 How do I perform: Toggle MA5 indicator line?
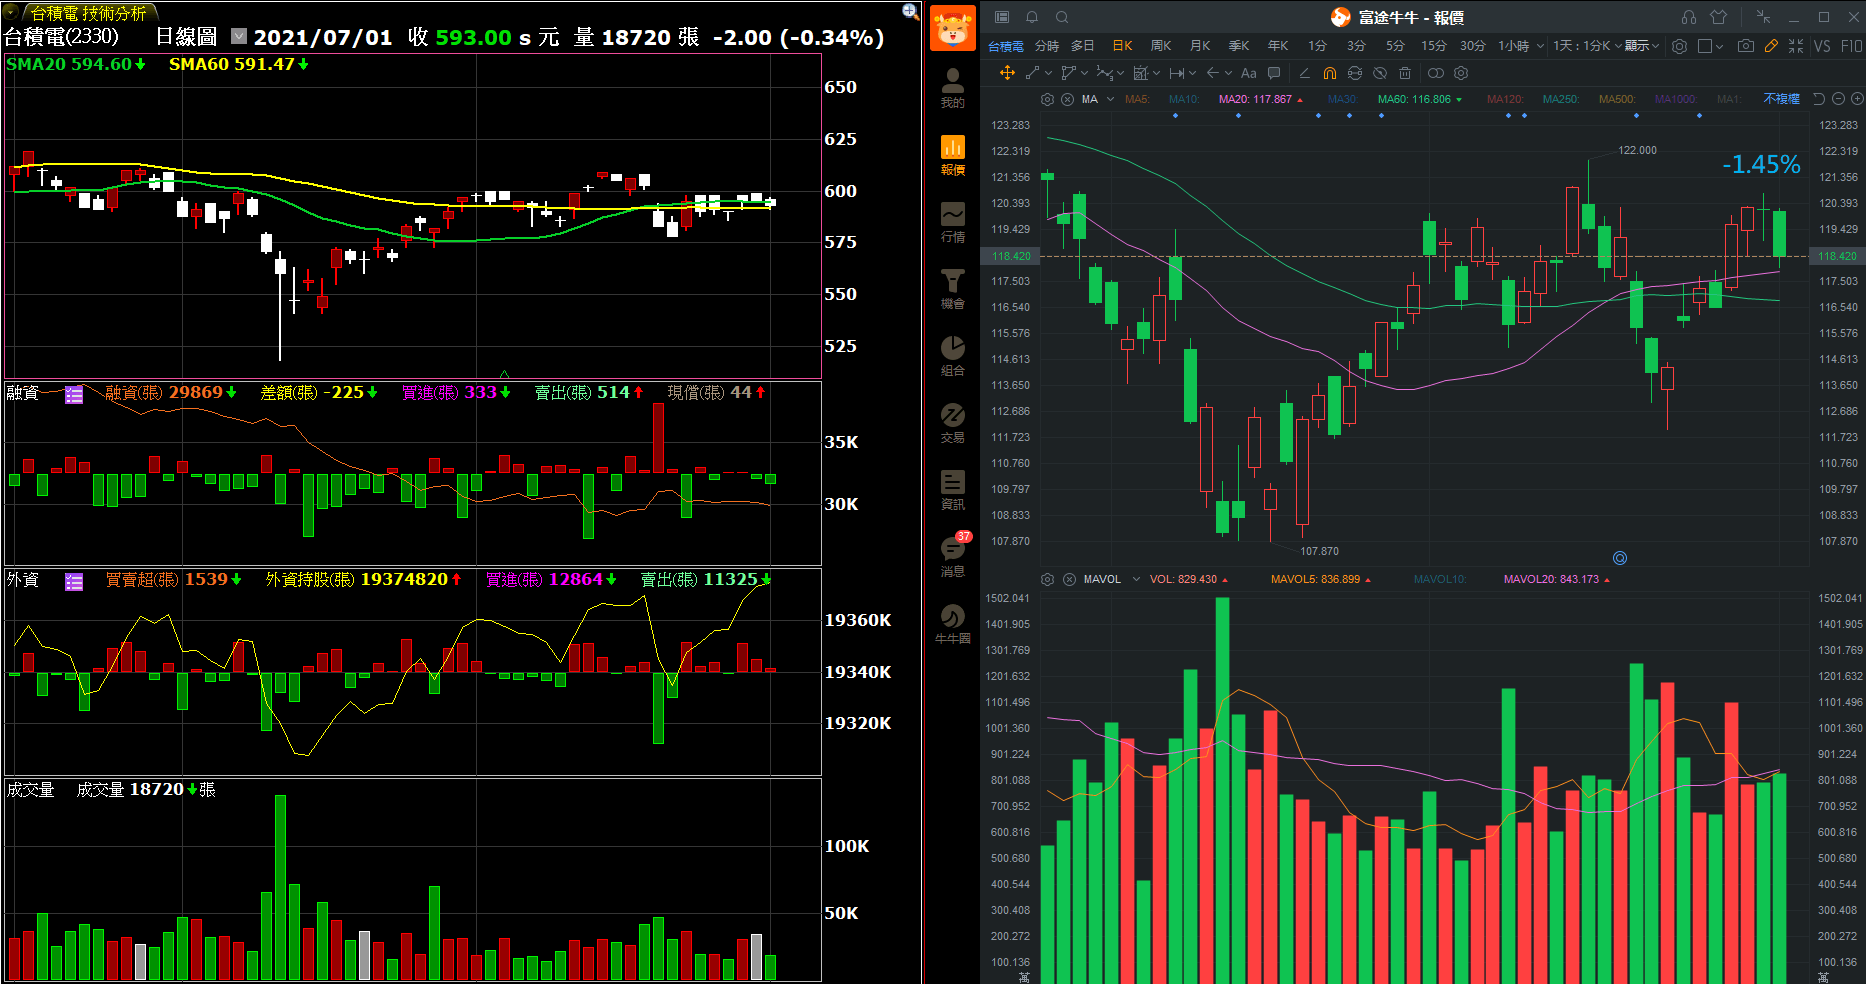point(1137,99)
